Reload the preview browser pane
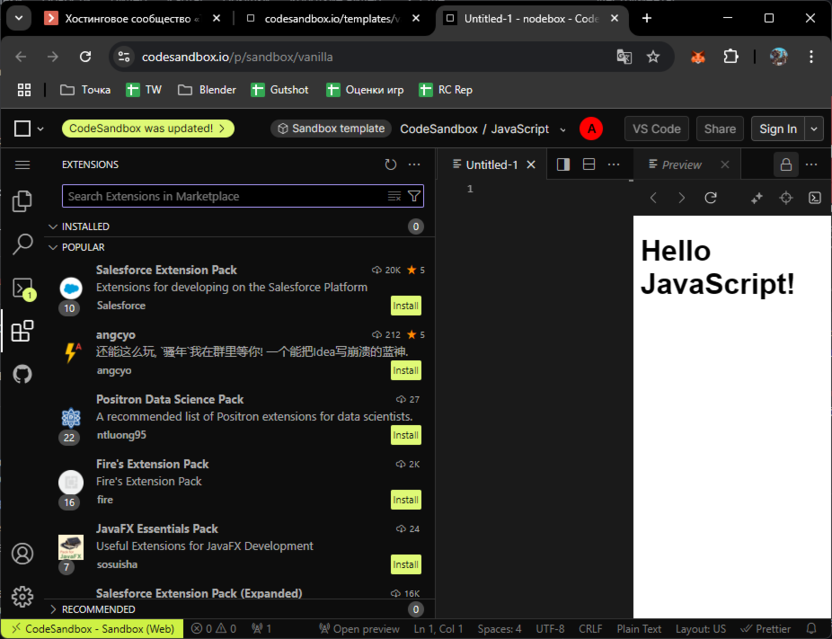 (x=711, y=198)
